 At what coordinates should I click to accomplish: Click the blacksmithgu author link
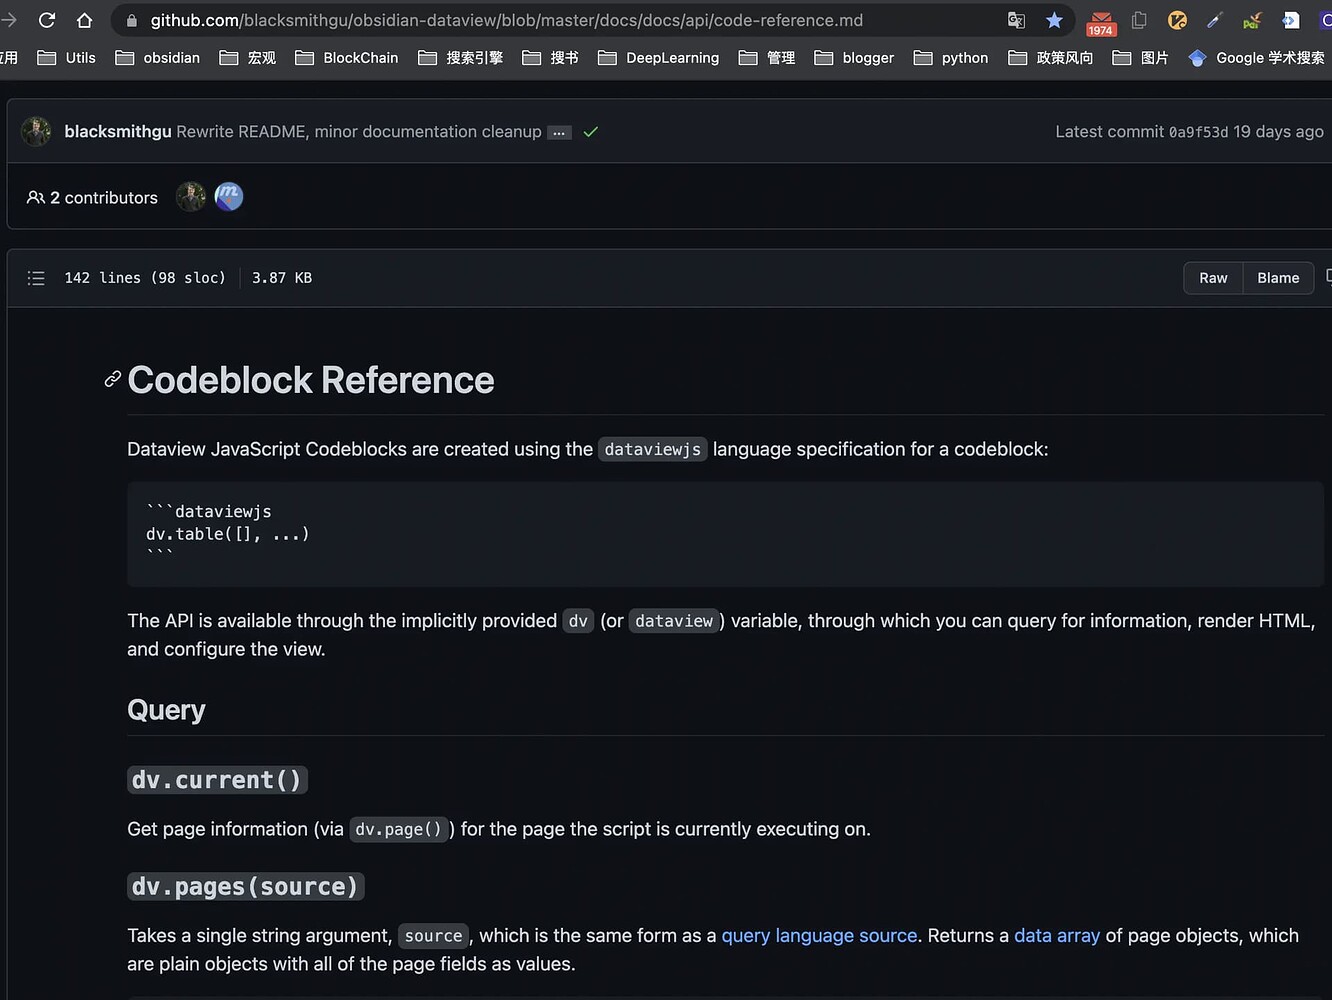coord(118,131)
